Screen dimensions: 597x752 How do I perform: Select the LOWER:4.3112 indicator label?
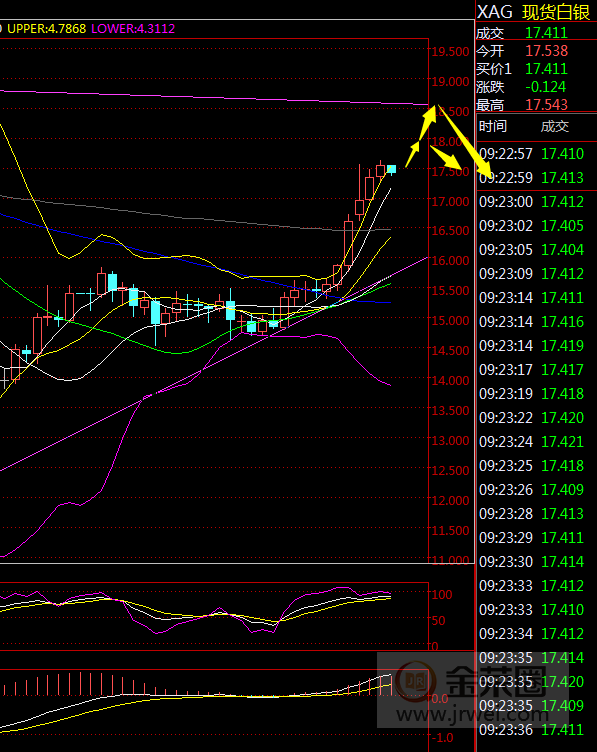133,29
